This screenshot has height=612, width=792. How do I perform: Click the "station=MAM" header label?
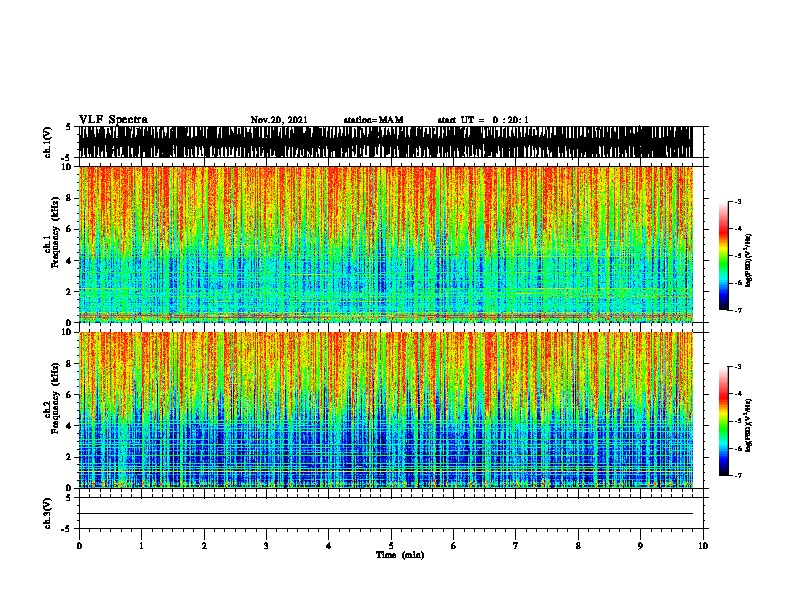coord(373,120)
